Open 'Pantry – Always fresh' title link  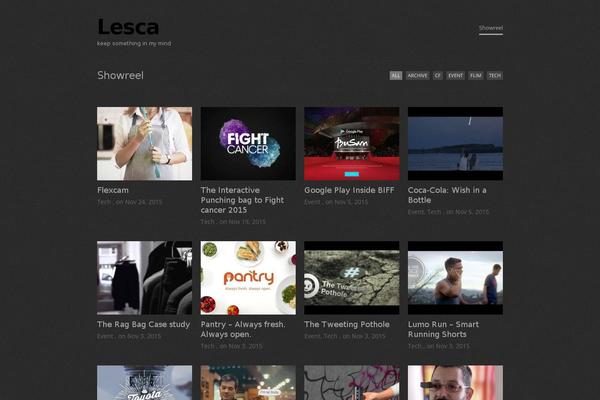pos(243,329)
